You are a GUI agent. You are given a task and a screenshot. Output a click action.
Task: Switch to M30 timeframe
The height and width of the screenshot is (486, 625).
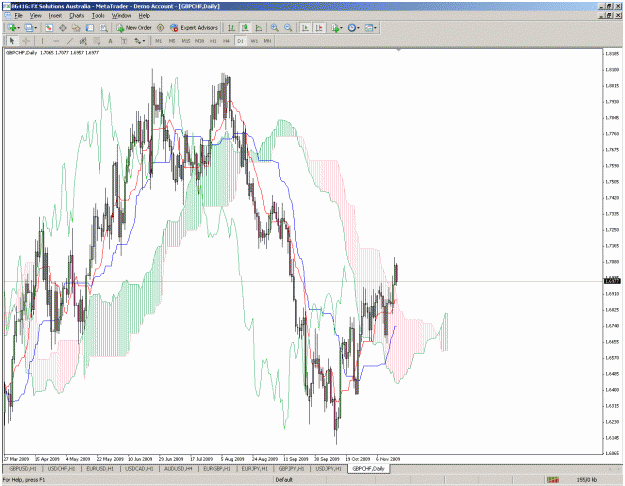tap(199, 41)
